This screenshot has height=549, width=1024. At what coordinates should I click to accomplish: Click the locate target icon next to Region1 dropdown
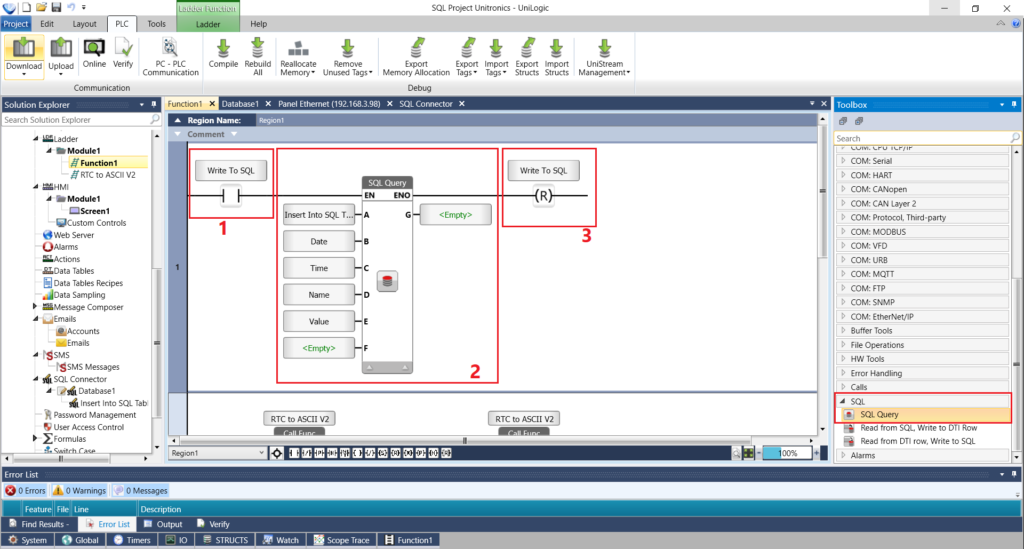click(x=277, y=453)
